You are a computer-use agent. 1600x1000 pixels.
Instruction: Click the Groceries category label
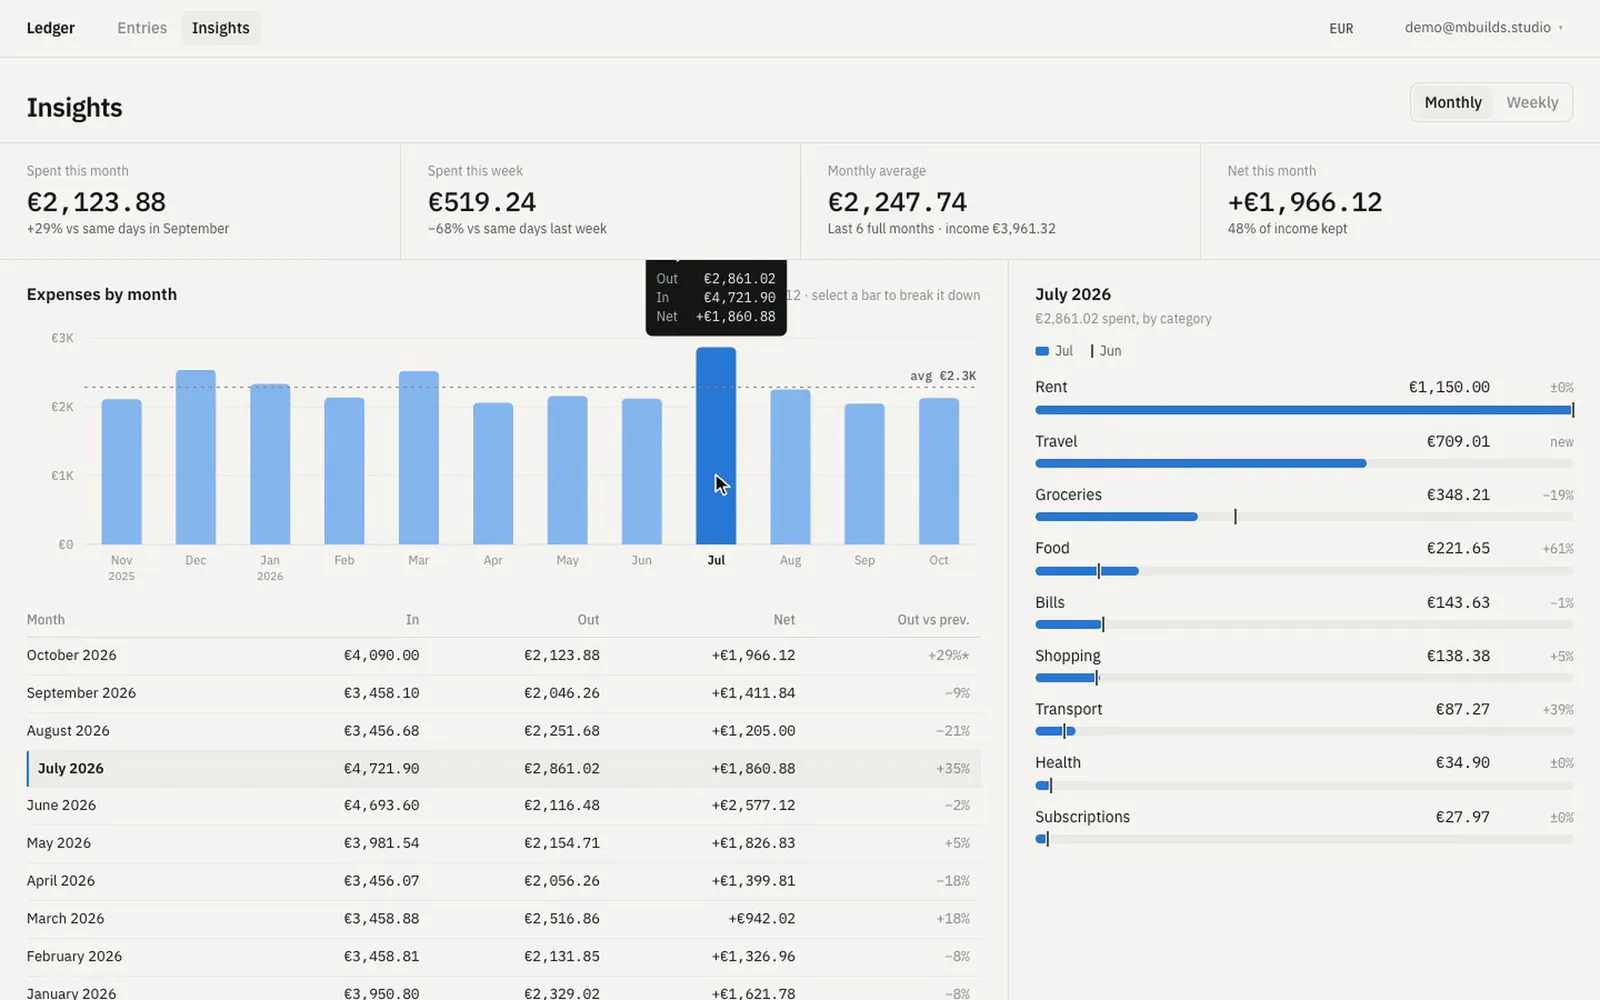click(1068, 495)
